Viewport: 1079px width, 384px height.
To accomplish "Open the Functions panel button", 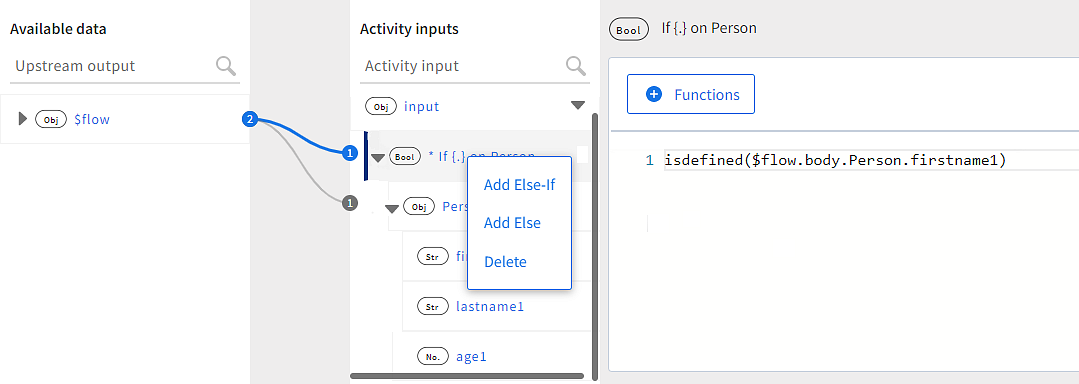I will pos(691,94).
